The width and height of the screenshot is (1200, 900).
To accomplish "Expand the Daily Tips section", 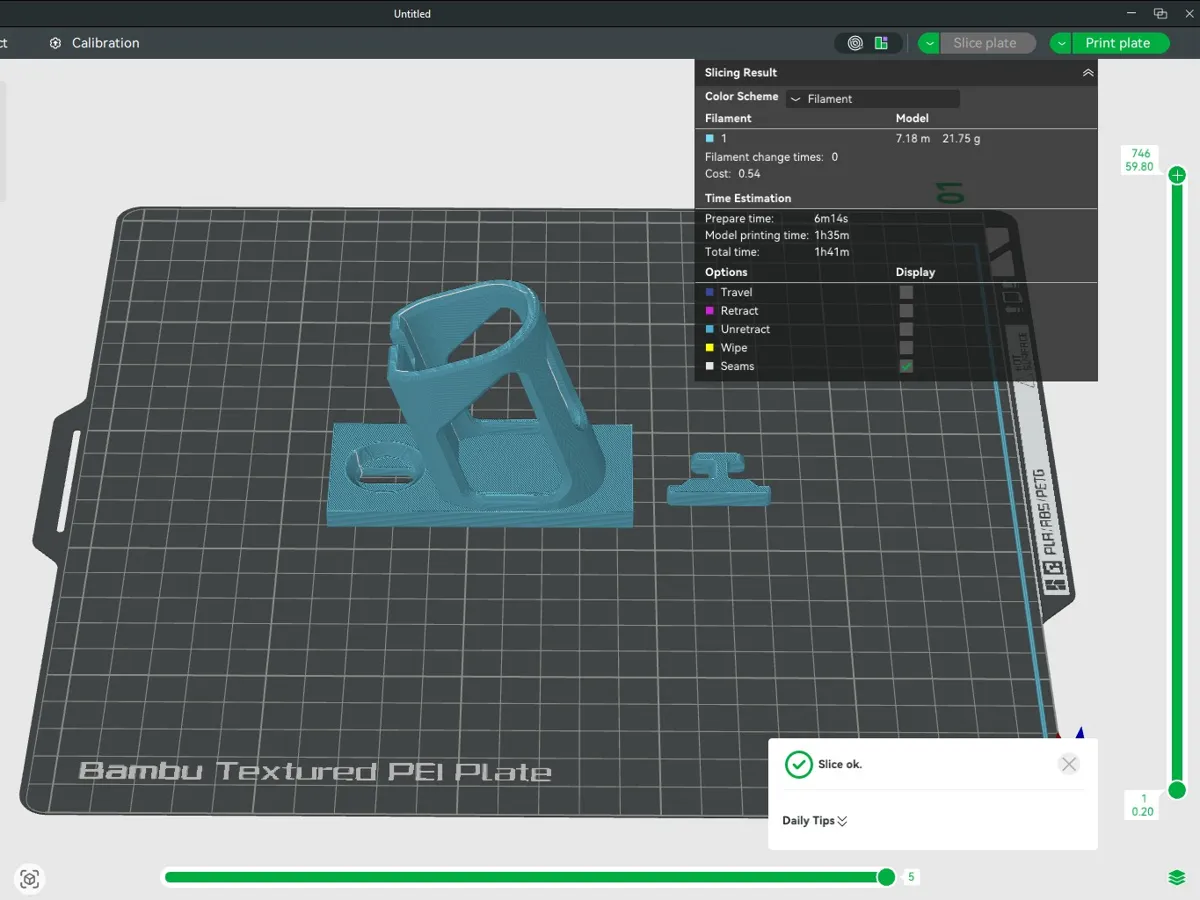I will [815, 821].
